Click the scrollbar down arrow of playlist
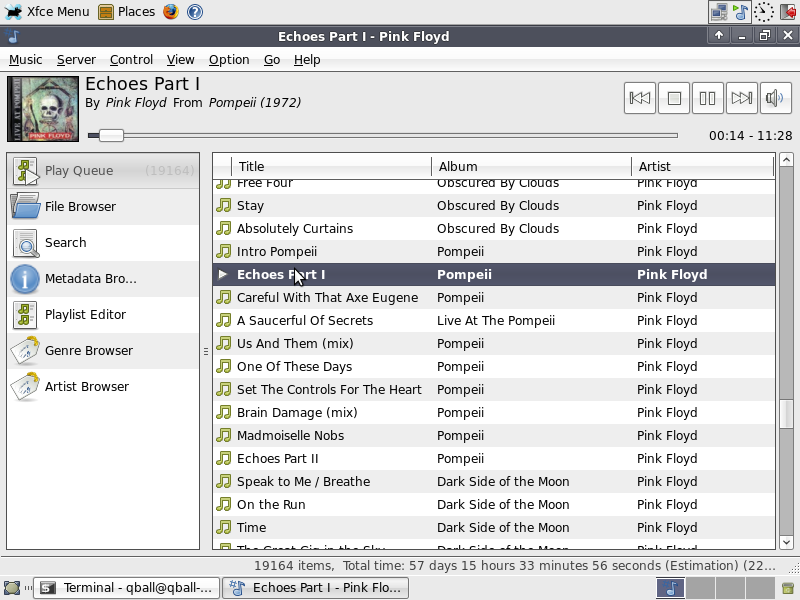Image resolution: width=800 pixels, height=600 pixels. pos(786,542)
